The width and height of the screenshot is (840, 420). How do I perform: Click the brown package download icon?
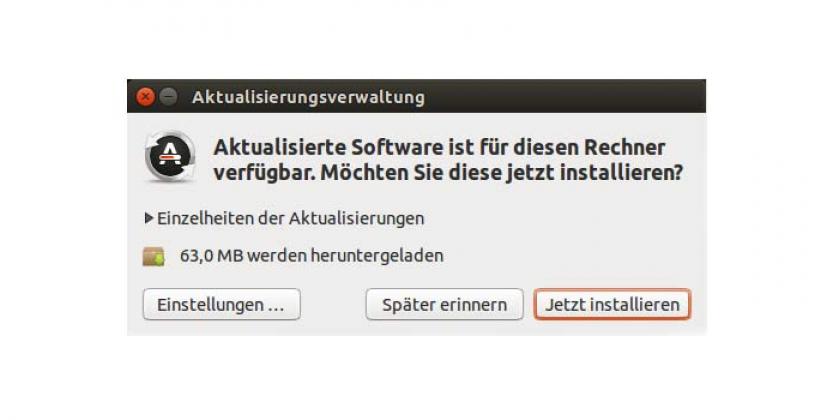(154, 256)
